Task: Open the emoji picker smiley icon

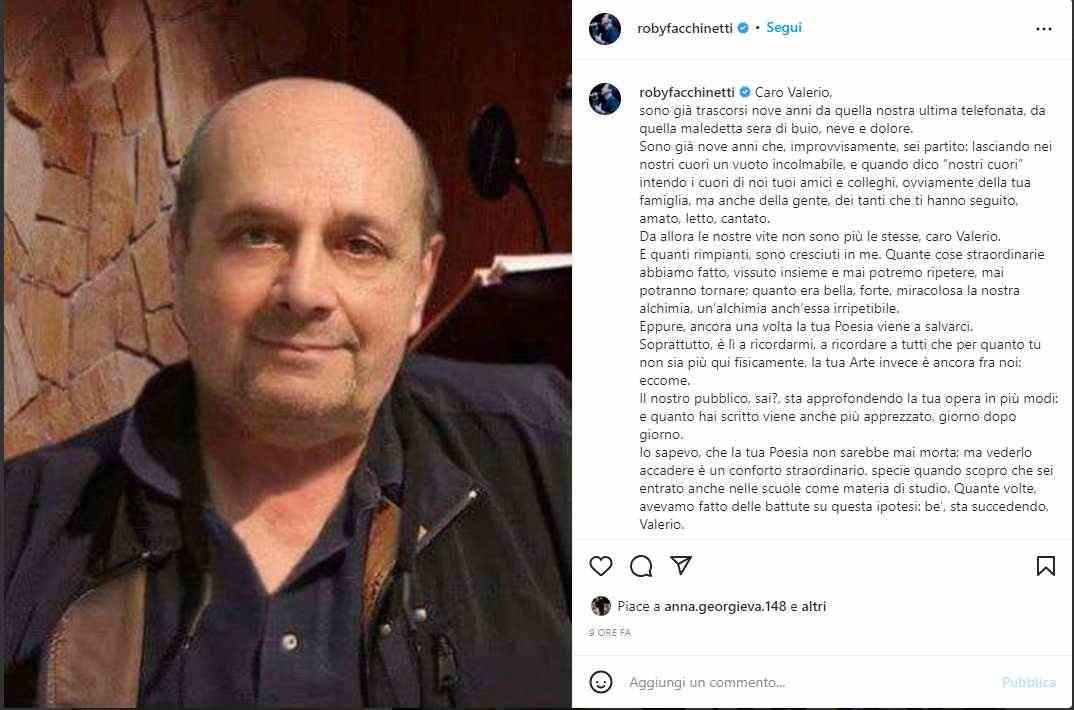Action: tap(601, 682)
